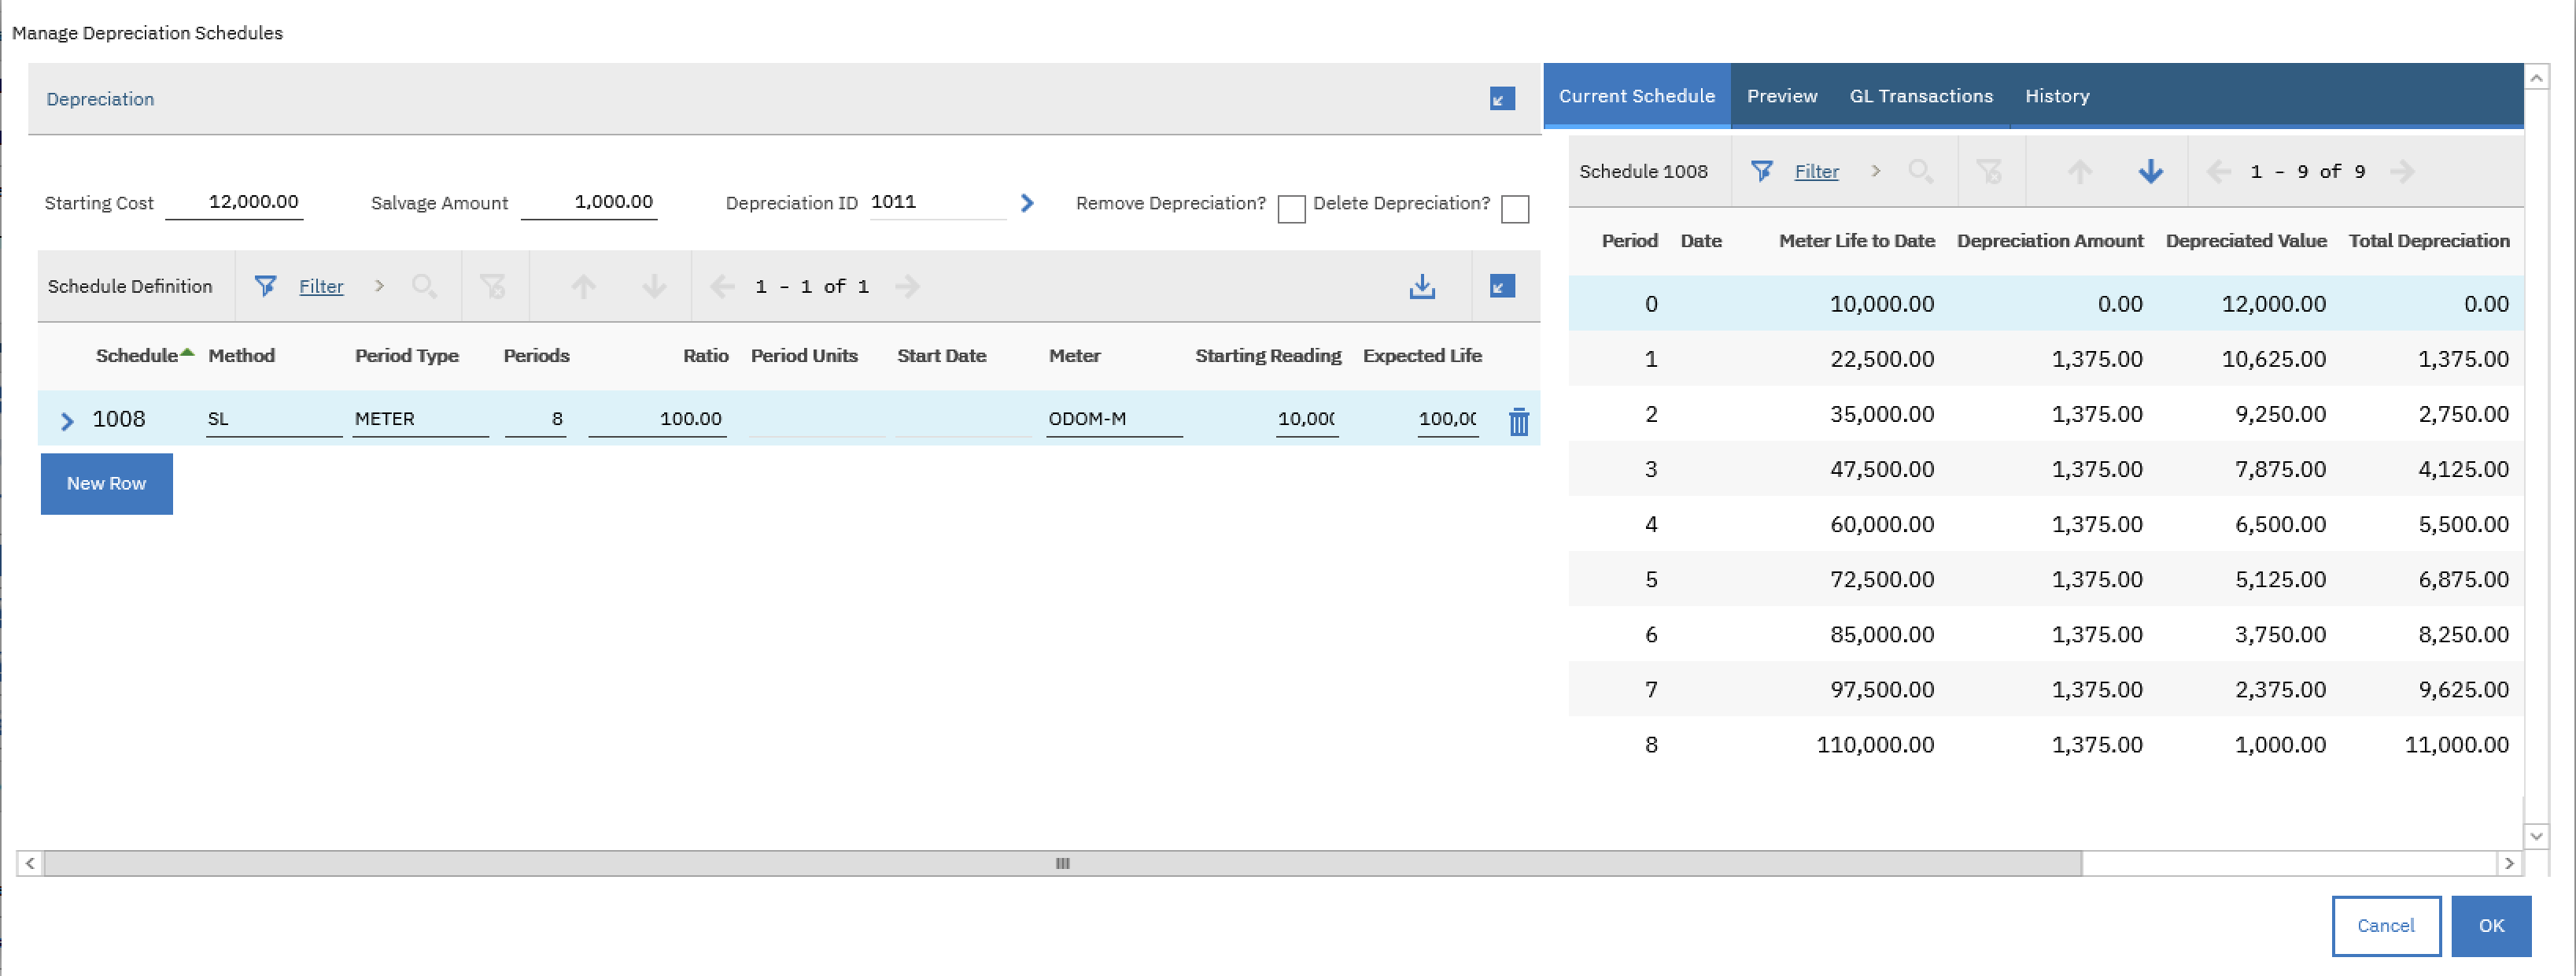Click OK to confirm changes

(2490, 925)
